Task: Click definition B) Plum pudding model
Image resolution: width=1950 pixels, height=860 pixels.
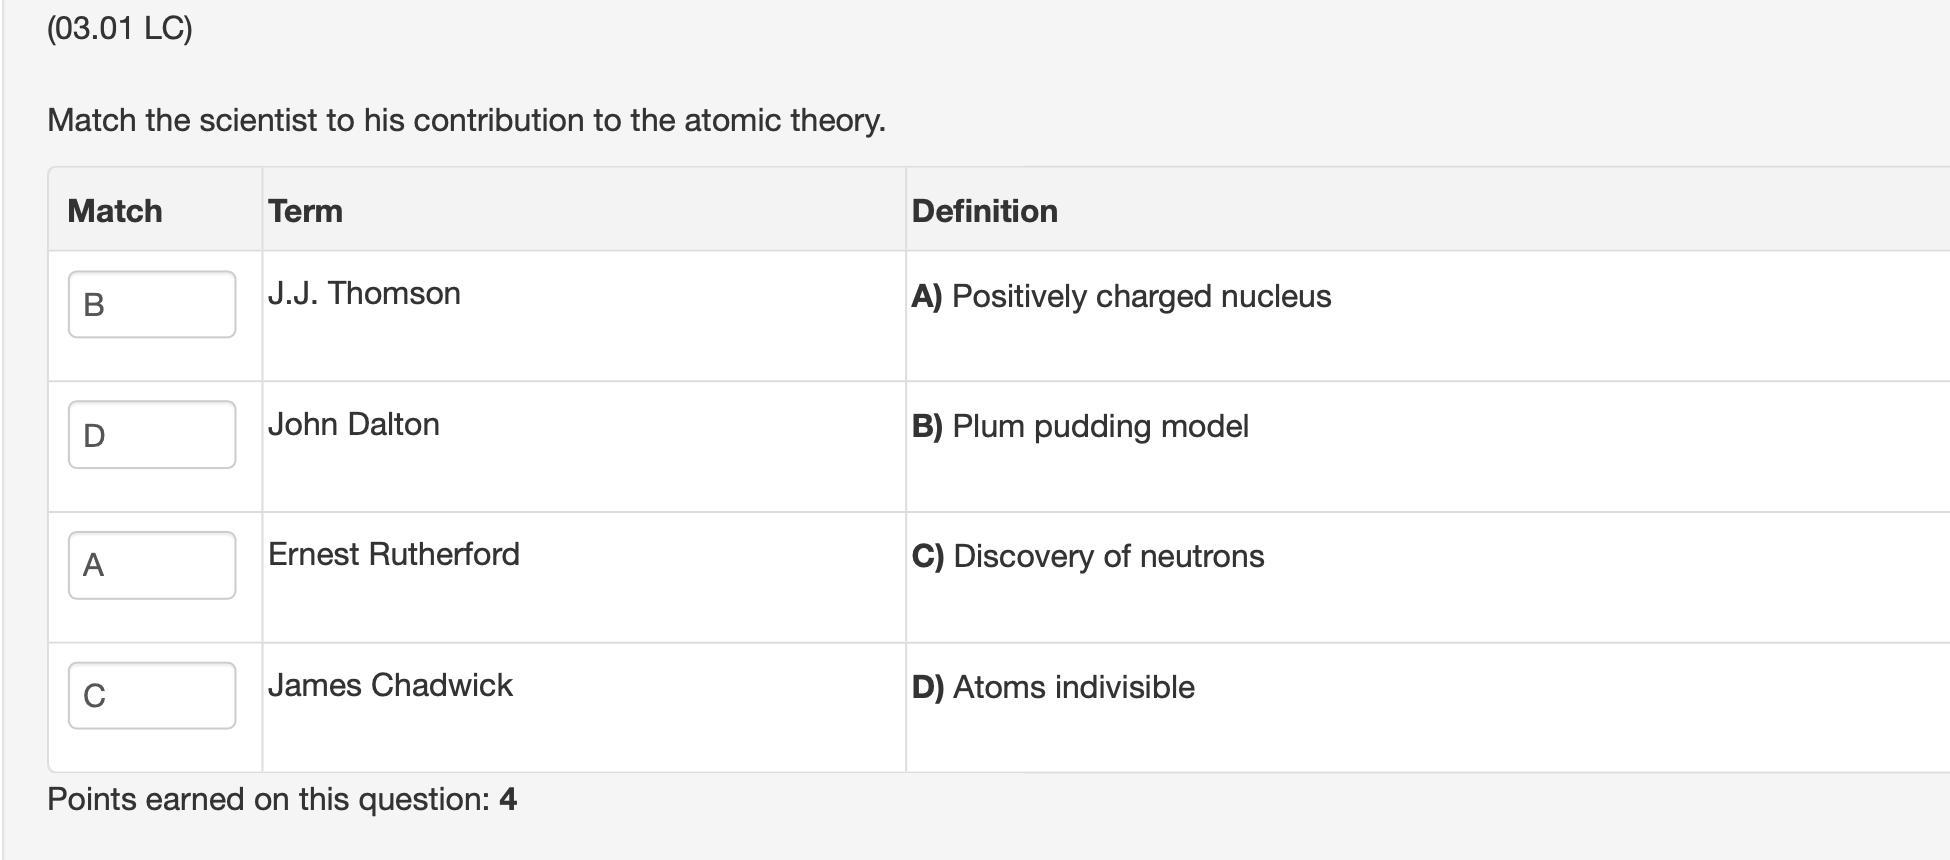Action: coord(1080,425)
